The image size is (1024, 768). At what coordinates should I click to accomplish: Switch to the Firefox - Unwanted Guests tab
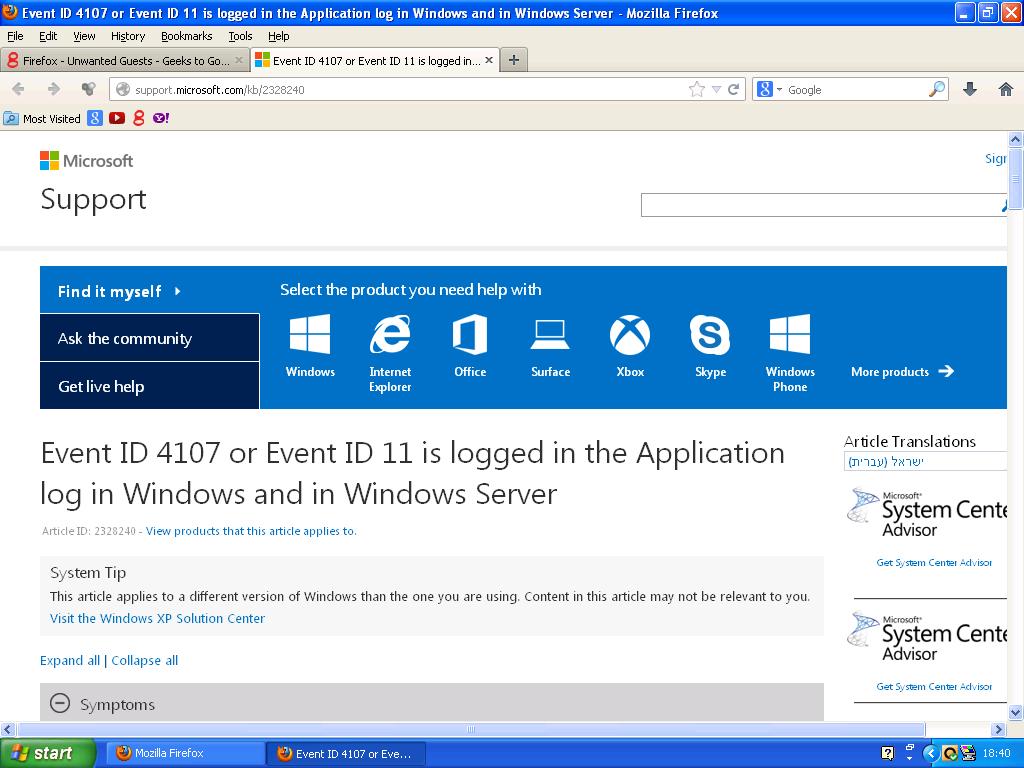pyautogui.click(x=124, y=60)
